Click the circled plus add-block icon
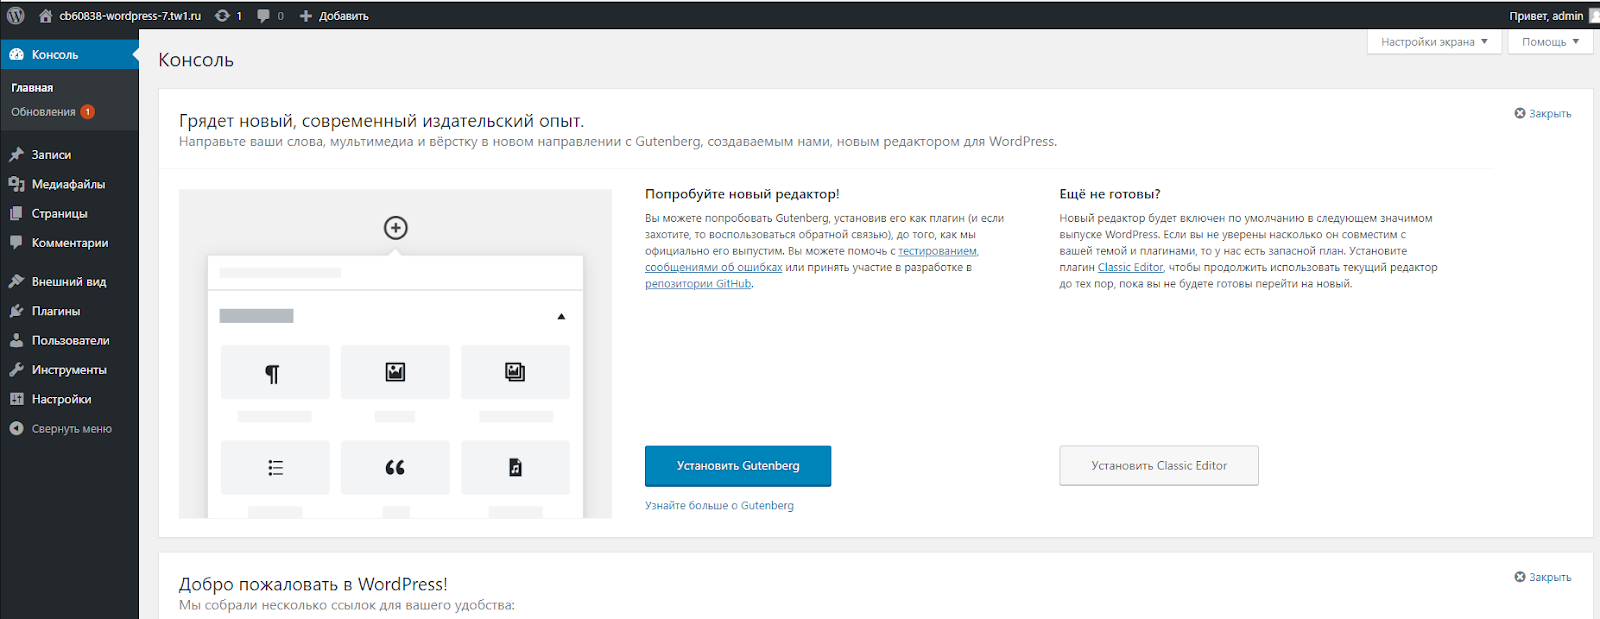The height and width of the screenshot is (619, 1600). point(396,228)
